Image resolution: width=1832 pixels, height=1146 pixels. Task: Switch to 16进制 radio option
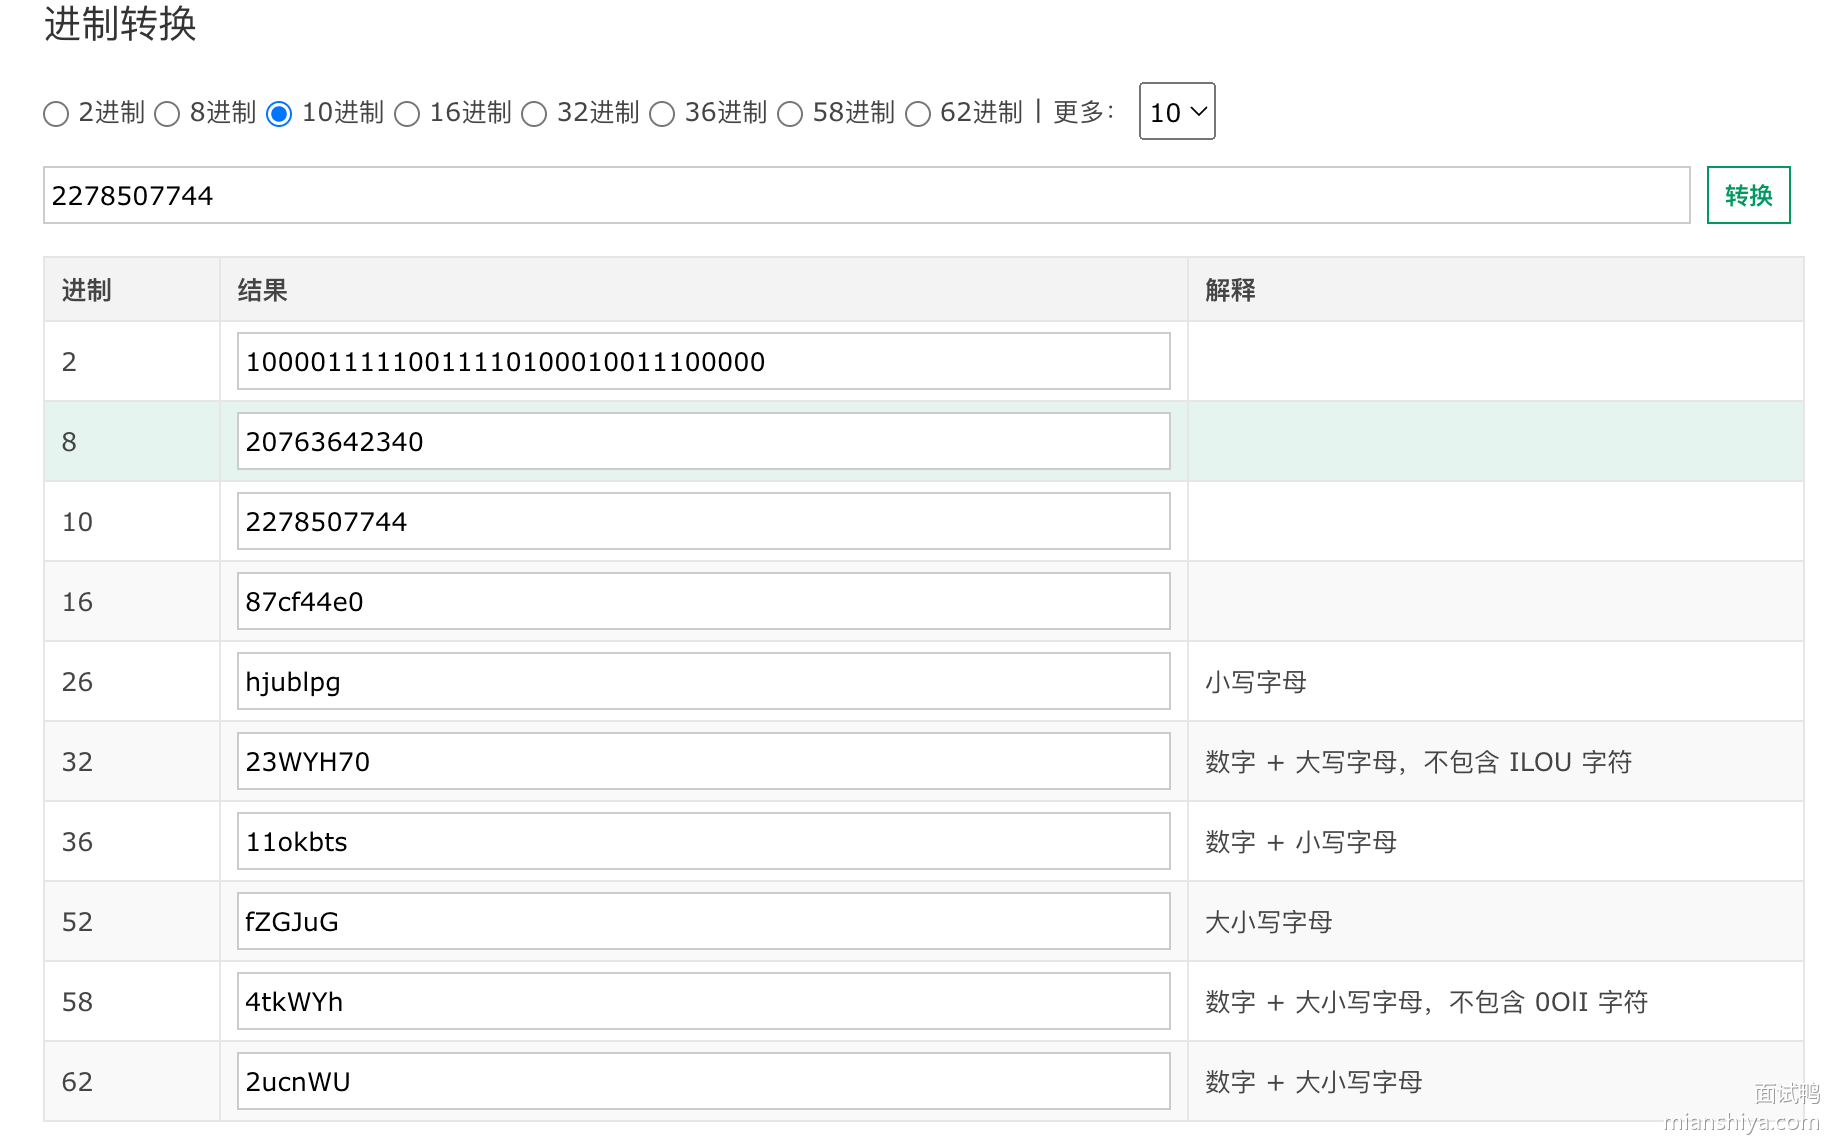pos(407,114)
